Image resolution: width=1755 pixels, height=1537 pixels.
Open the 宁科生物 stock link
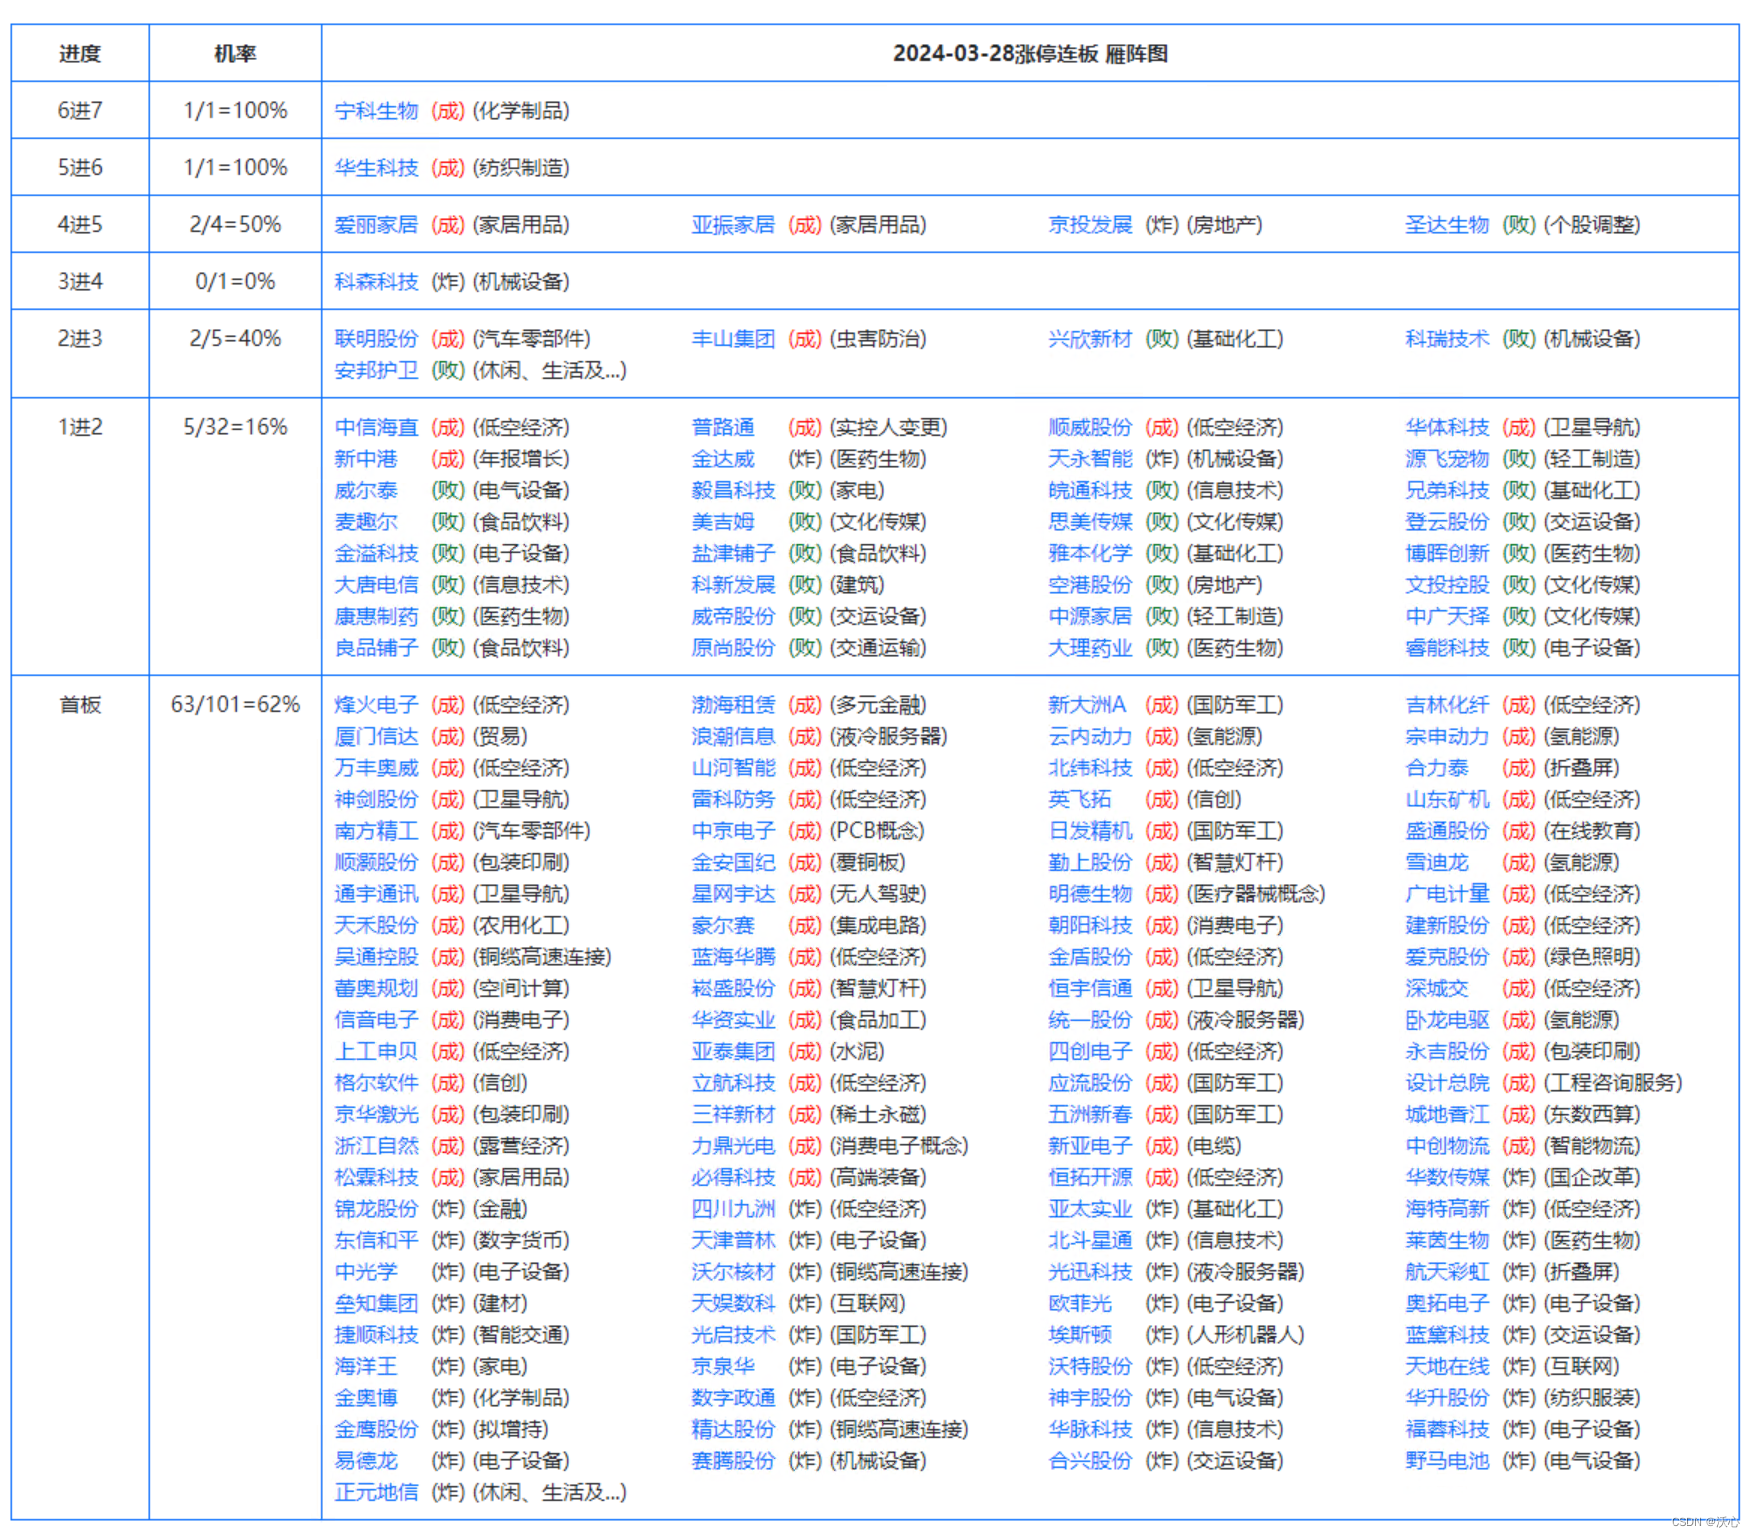click(x=376, y=111)
